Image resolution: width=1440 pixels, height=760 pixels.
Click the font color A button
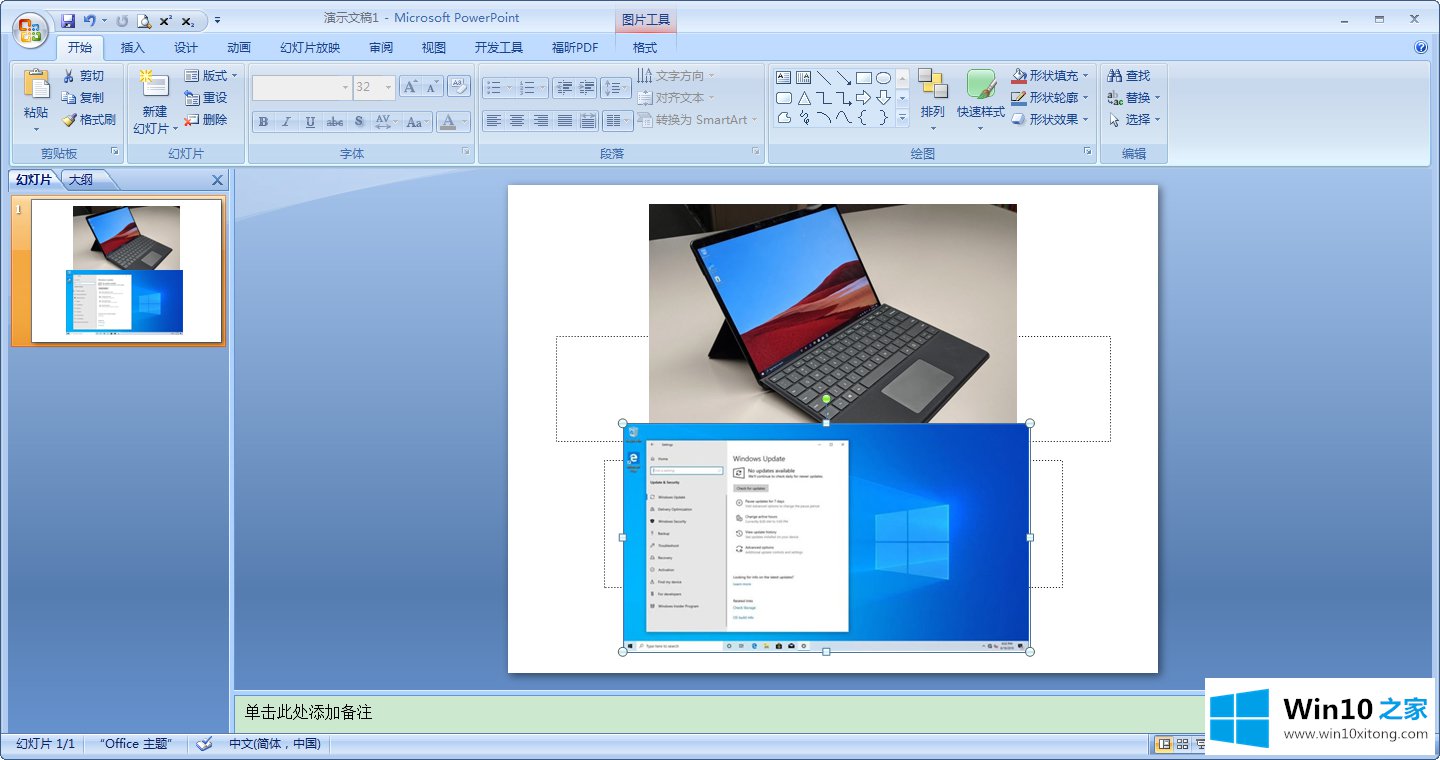(x=447, y=122)
